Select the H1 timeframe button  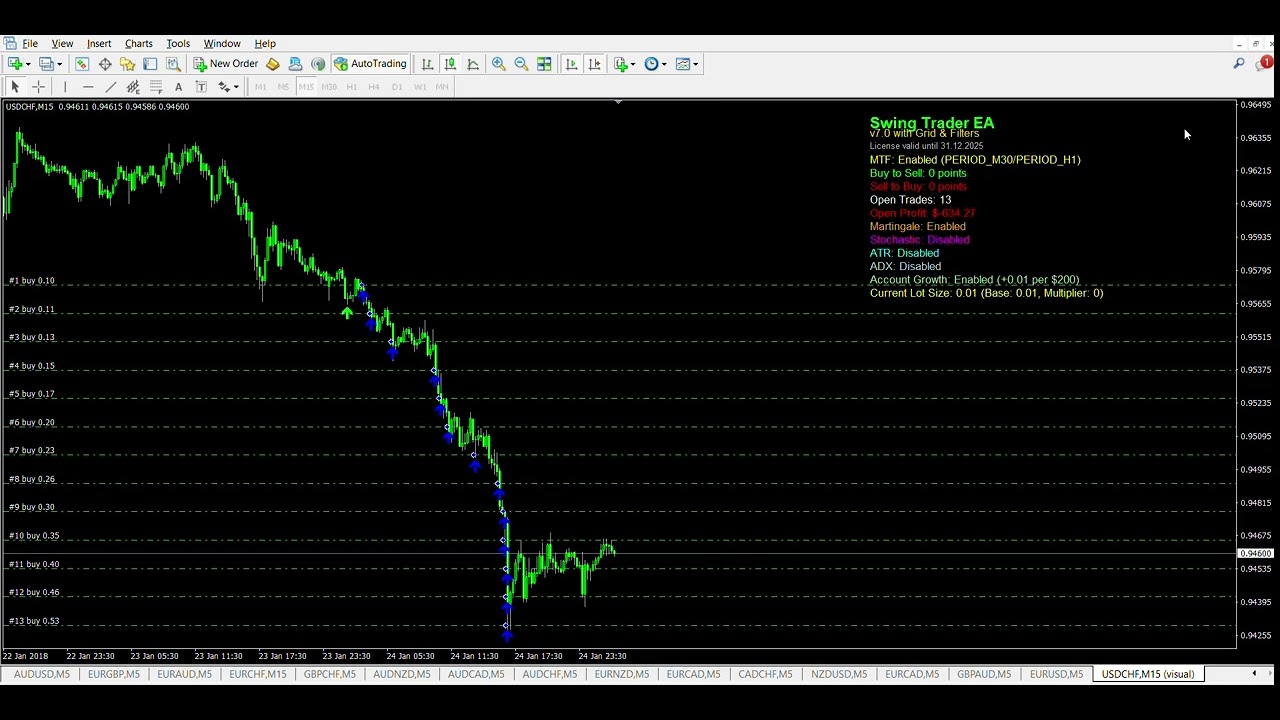click(x=351, y=87)
